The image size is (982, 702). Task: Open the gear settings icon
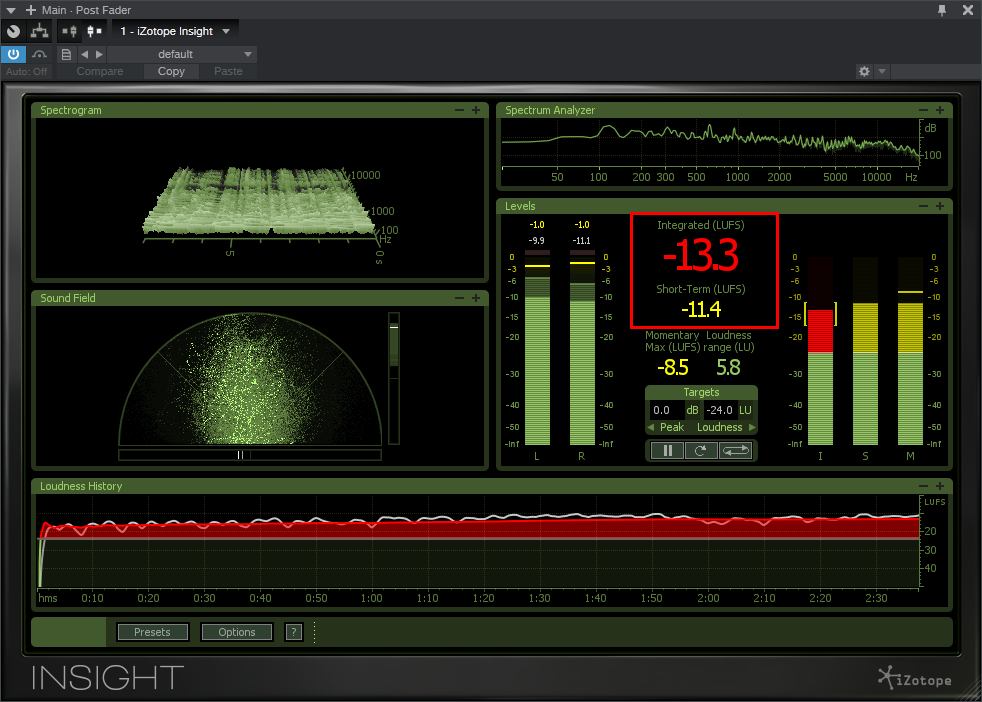pyautogui.click(x=864, y=71)
